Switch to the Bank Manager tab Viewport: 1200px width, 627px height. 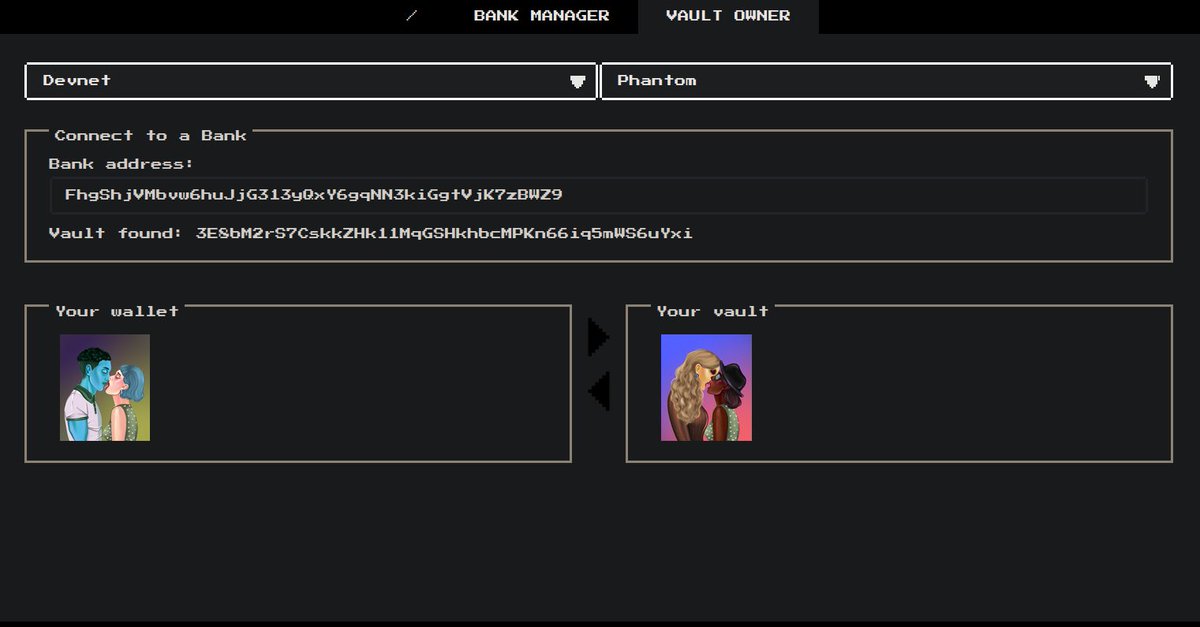pos(541,16)
